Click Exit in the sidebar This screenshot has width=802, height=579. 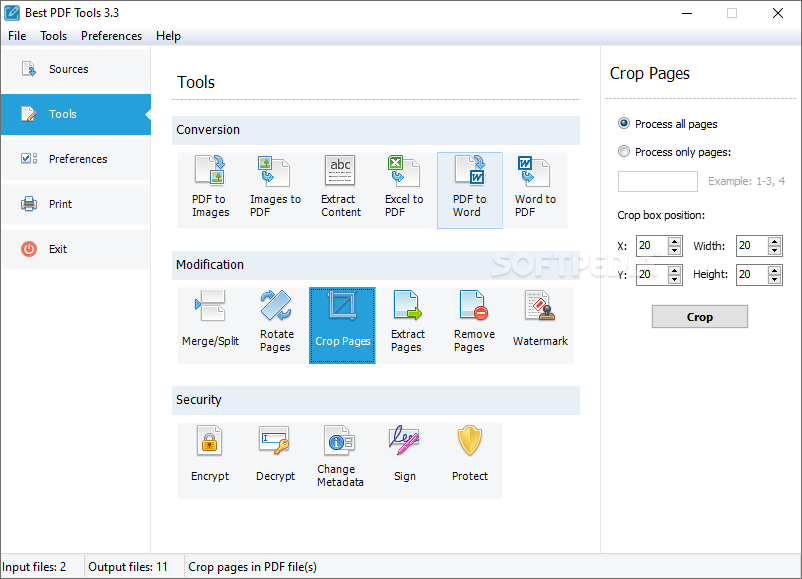(x=76, y=249)
